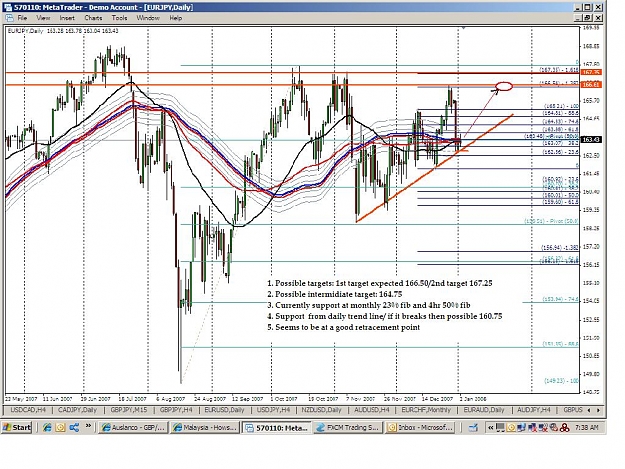The image size is (625, 469).
Task: Open the Malaysia - Hows taskbar window
Action: [205, 428]
